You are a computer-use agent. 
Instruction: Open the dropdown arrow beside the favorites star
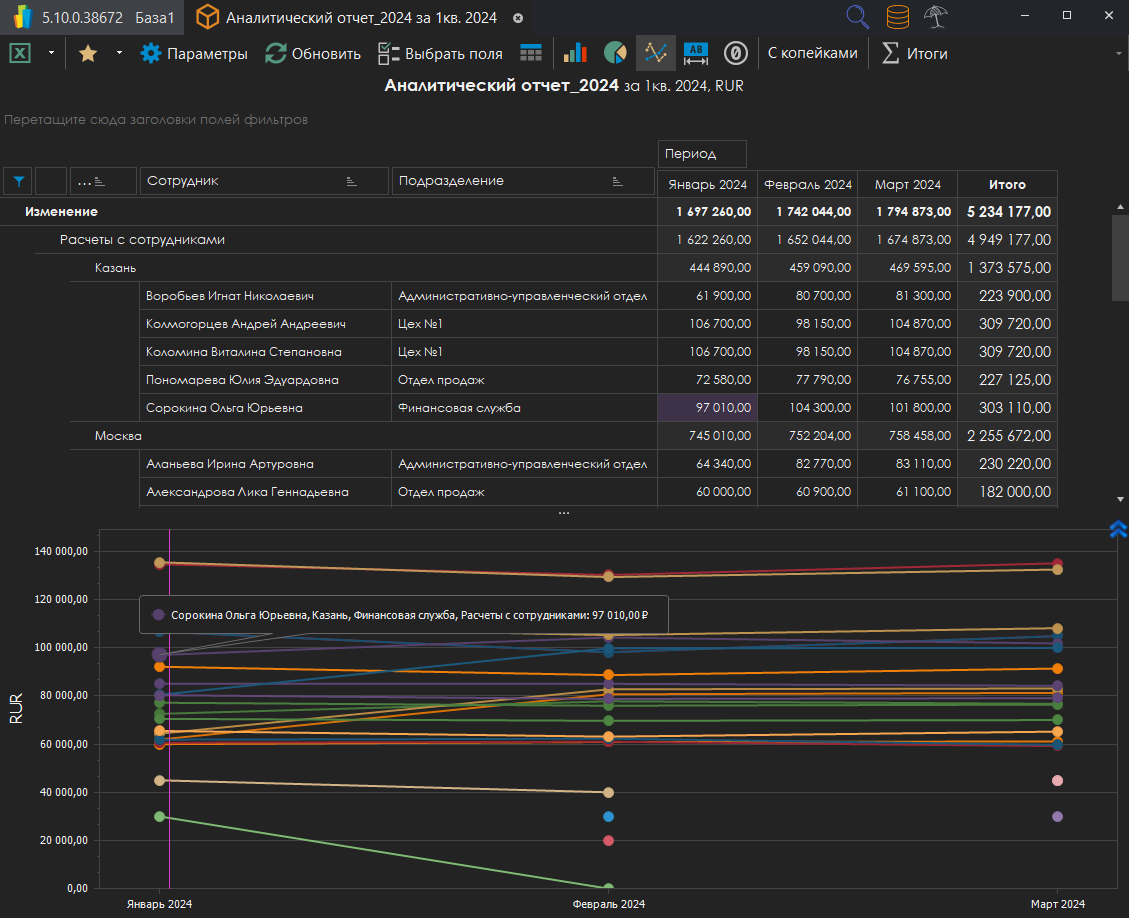(x=119, y=53)
